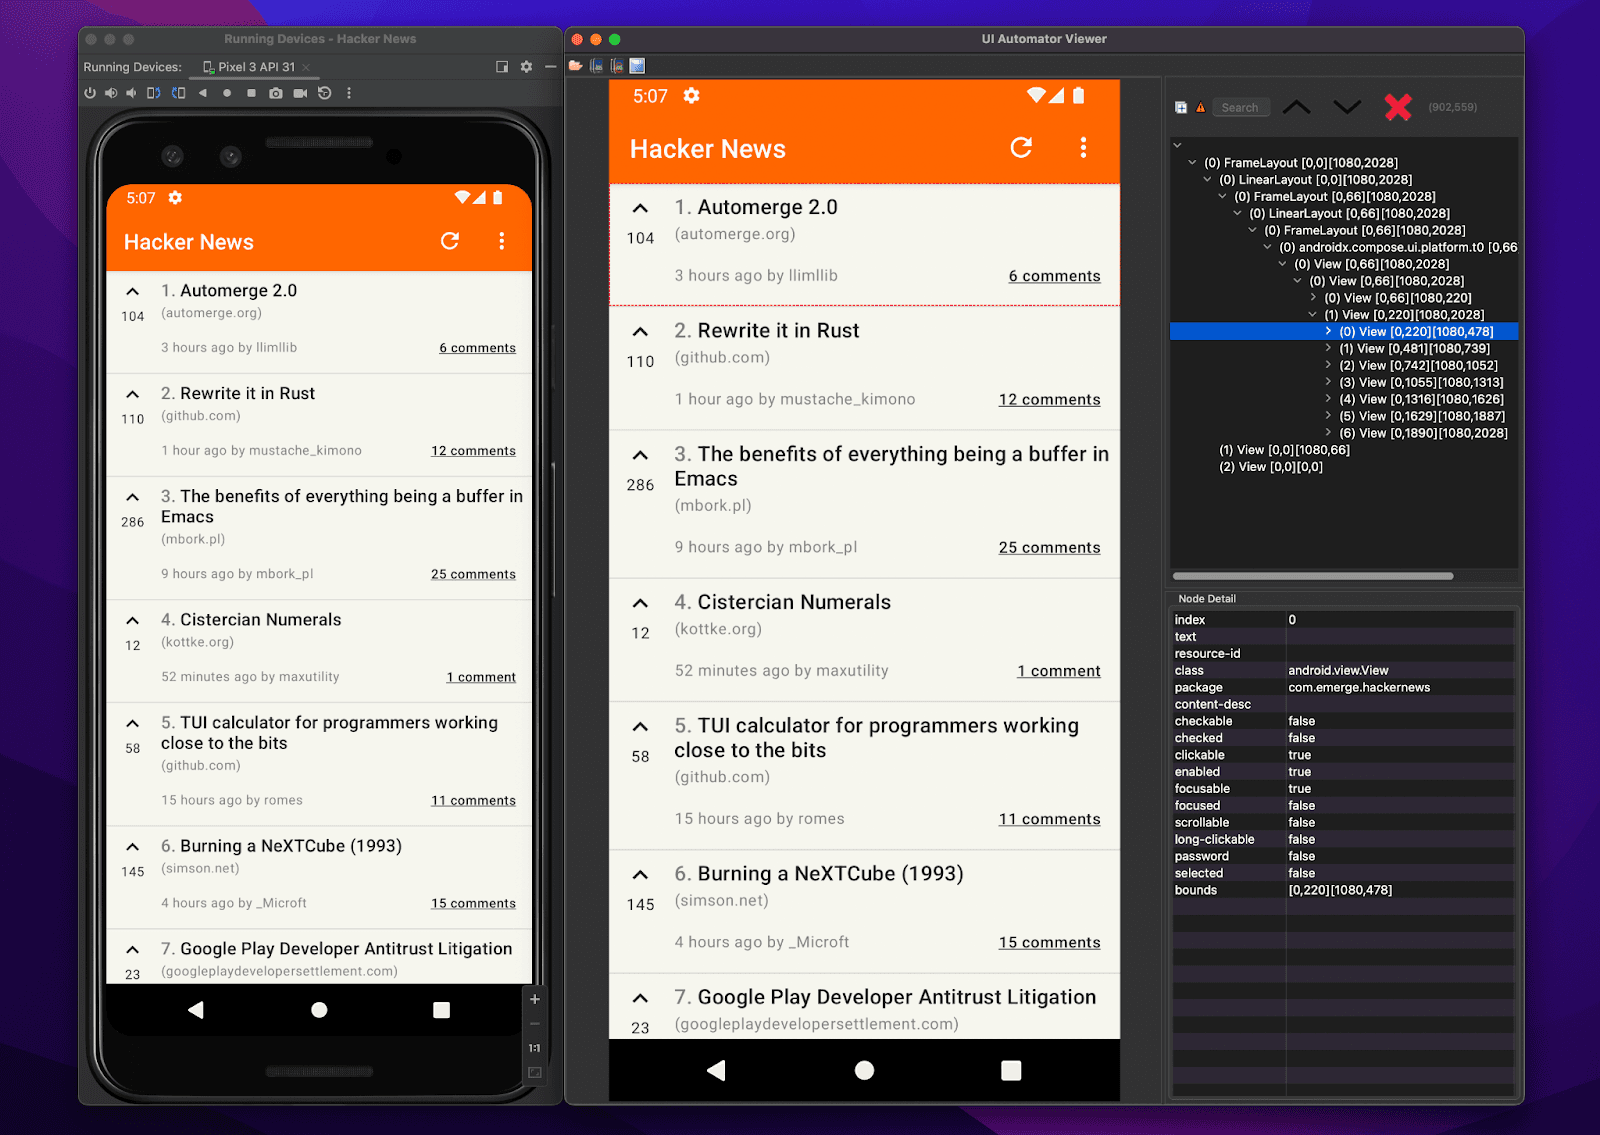Capture a new device screenshot
The image size is (1600, 1135).
tap(598, 65)
